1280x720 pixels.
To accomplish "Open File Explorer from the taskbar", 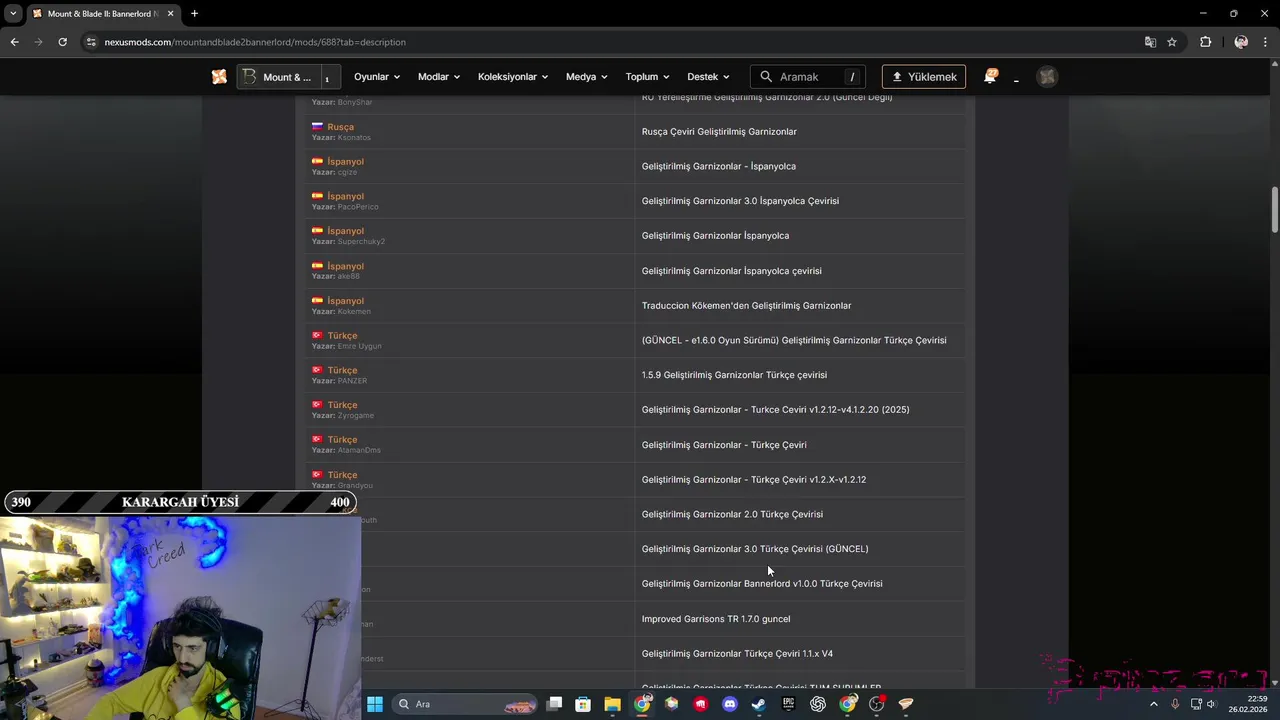I will [x=612, y=704].
